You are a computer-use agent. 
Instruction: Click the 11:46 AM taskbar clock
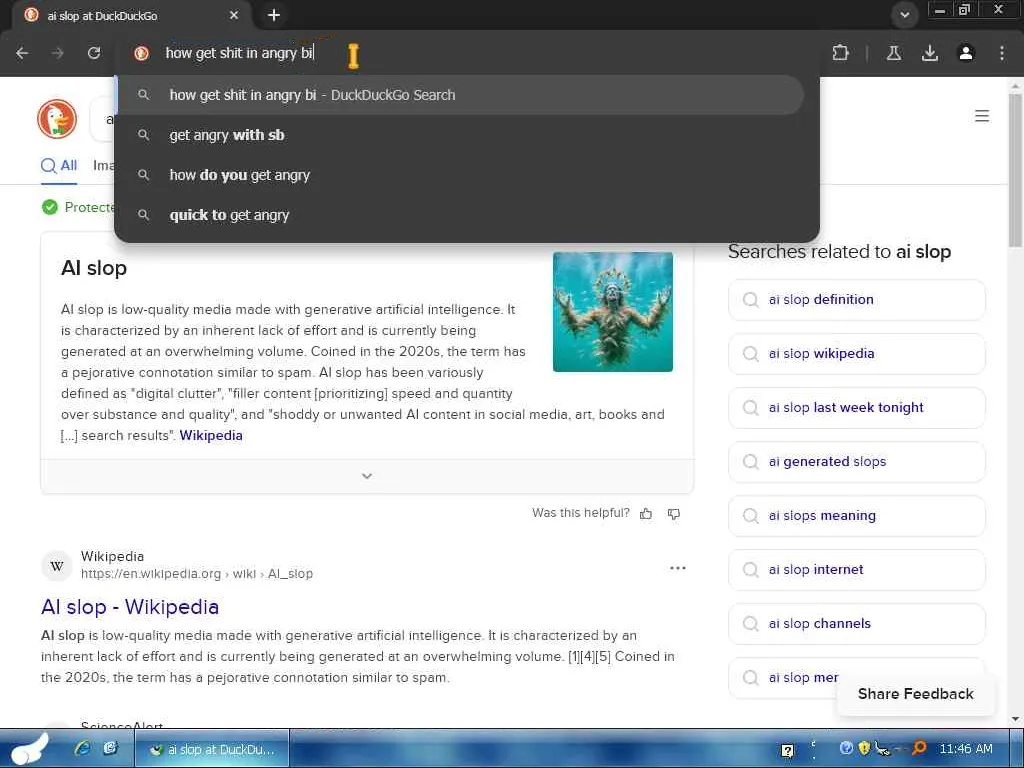pos(966,749)
